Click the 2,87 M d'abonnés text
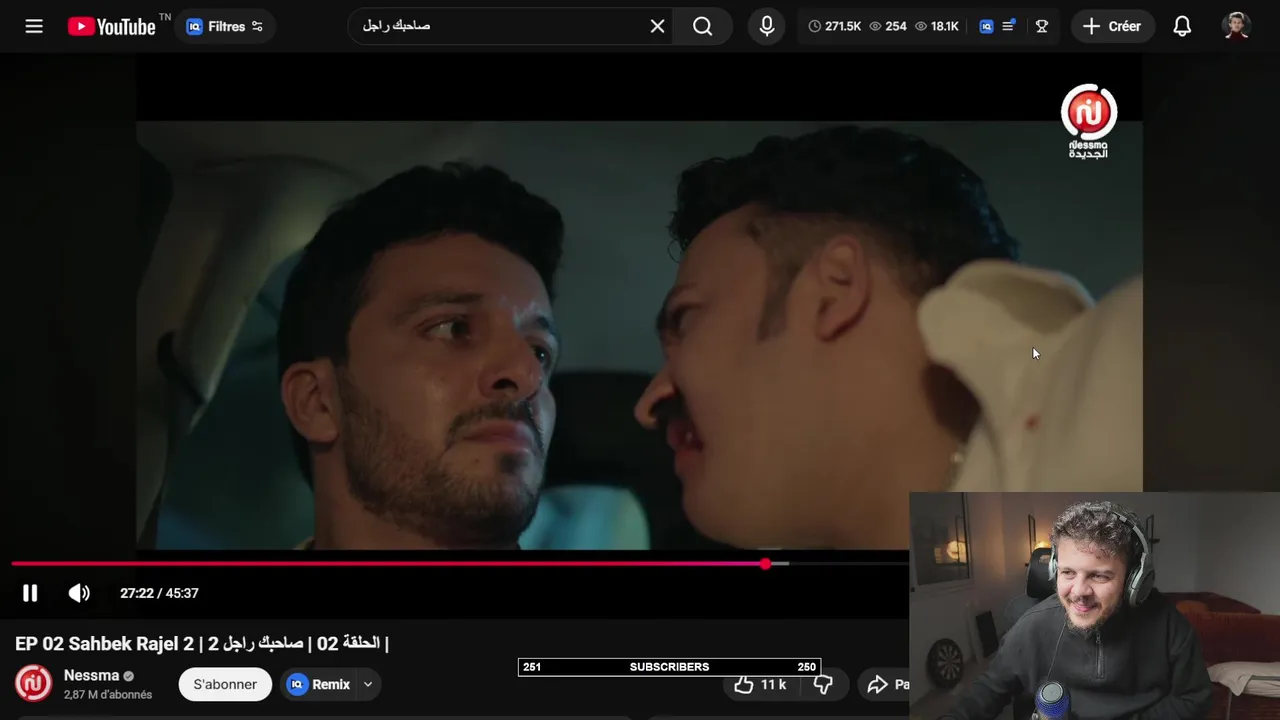Screen dimensions: 1280x720 pos(108,695)
